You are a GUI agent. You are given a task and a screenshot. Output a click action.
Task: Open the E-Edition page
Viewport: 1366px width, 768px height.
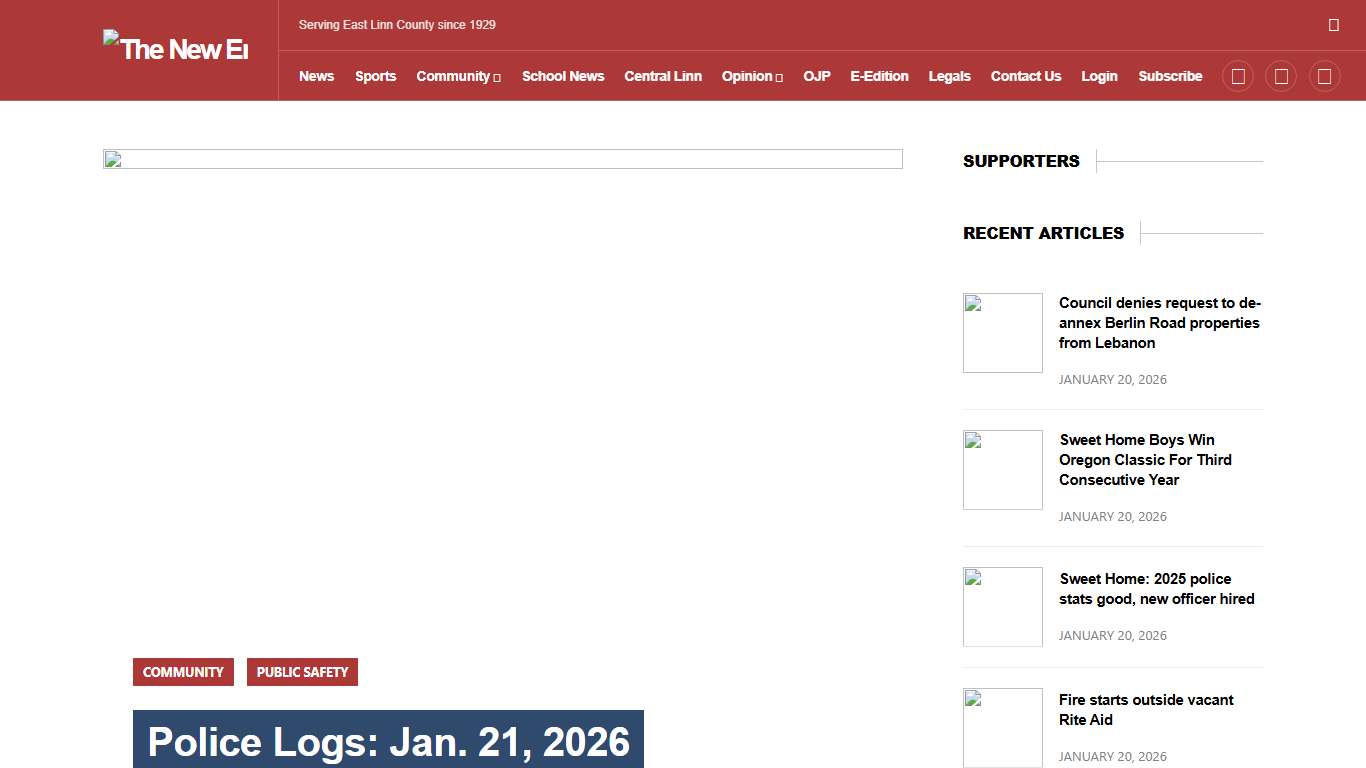[x=879, y=76]
